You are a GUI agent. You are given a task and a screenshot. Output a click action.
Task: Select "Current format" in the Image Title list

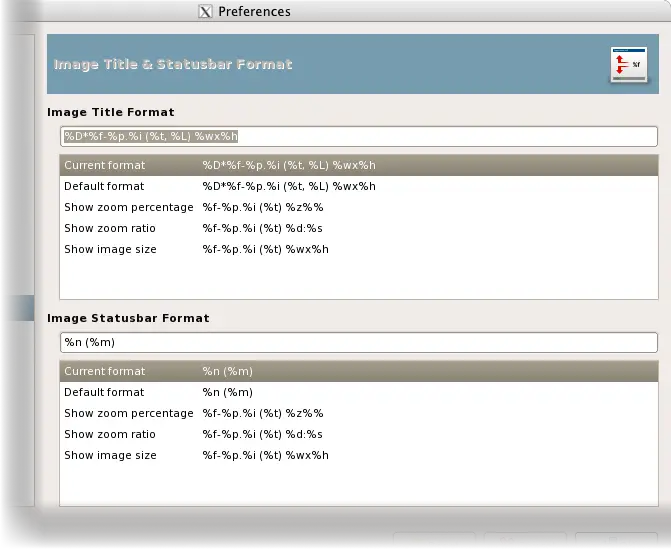pos(105,166)
